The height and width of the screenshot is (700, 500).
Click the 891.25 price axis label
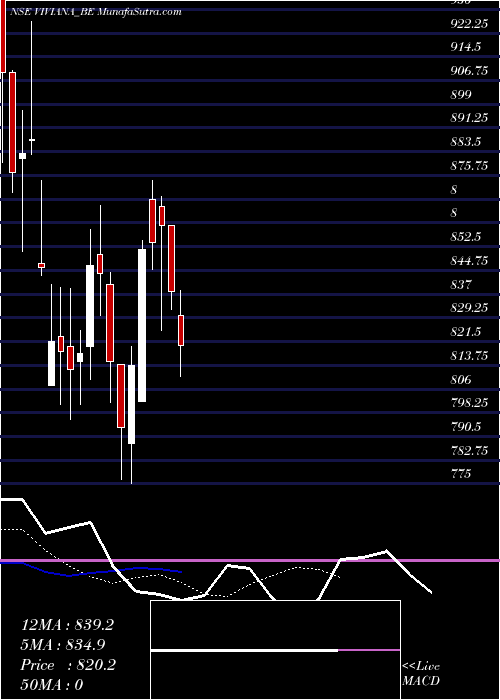coord(469,118)
